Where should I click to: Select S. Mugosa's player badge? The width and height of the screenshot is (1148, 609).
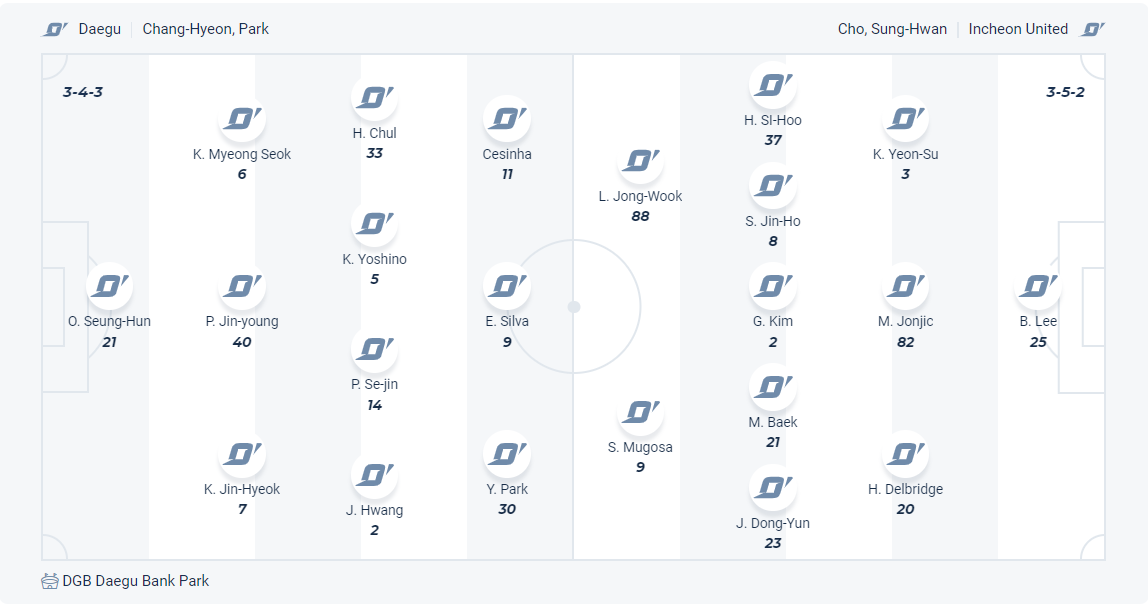tap(640, 412)
